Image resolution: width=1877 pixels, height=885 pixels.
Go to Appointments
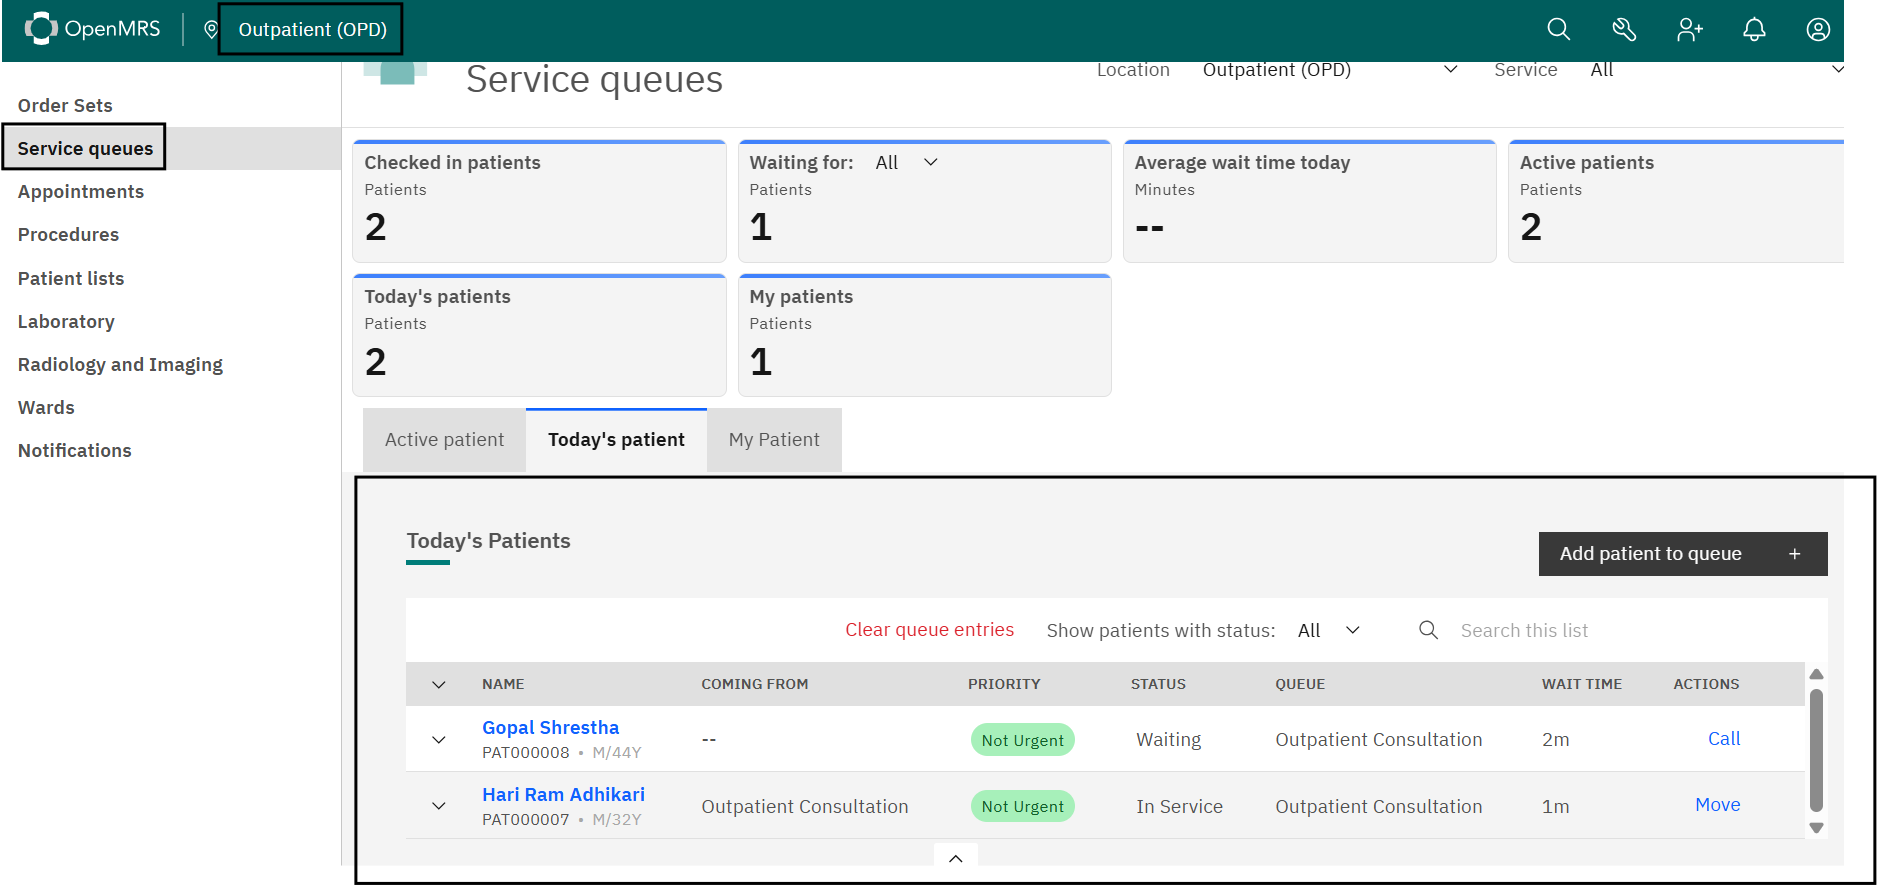tap(81, 191)
